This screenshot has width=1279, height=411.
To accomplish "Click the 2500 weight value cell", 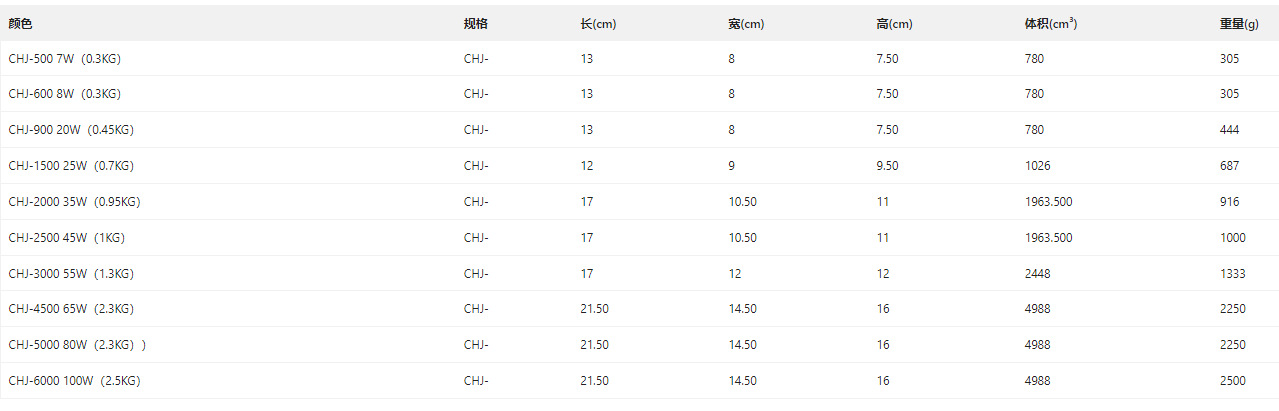I will coord(1233,381).
